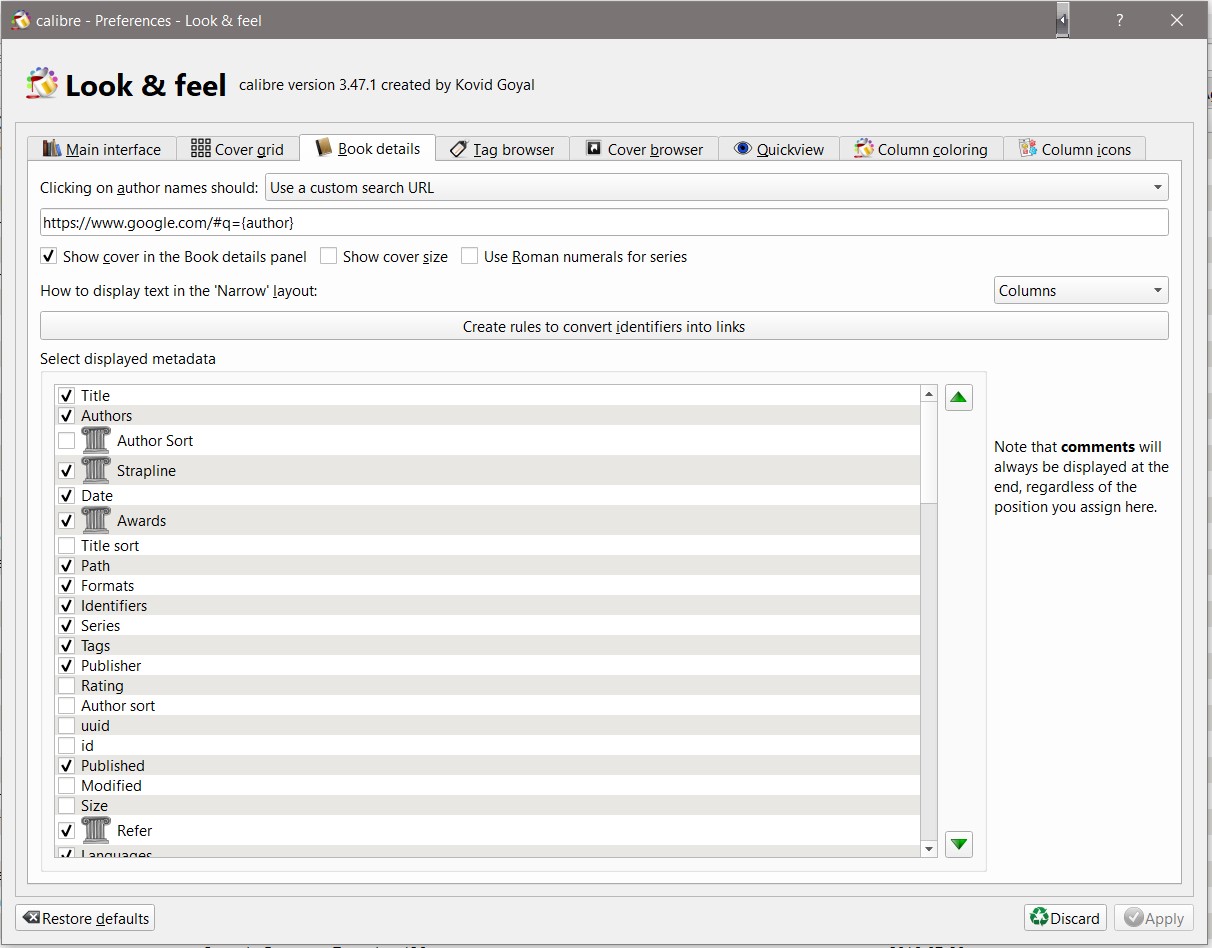This screenshot has height=948, width=1212.
Task: Click the Help question mark icon
Action: pos(1120,20)
